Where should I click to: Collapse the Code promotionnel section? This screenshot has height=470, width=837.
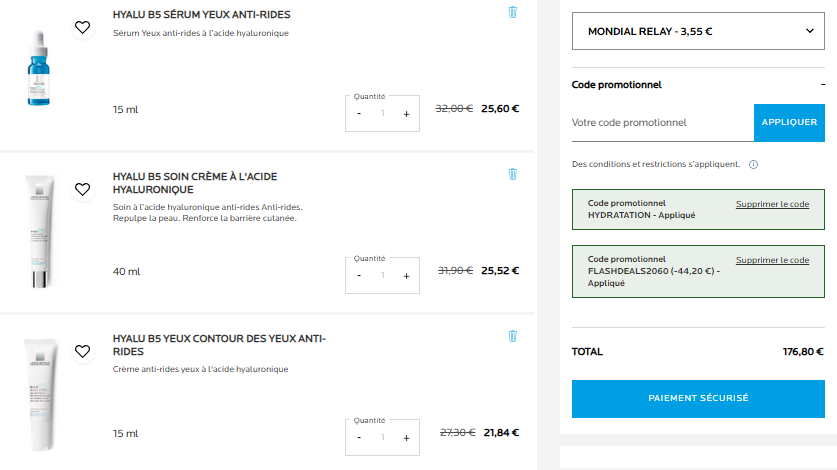[820, 85]
